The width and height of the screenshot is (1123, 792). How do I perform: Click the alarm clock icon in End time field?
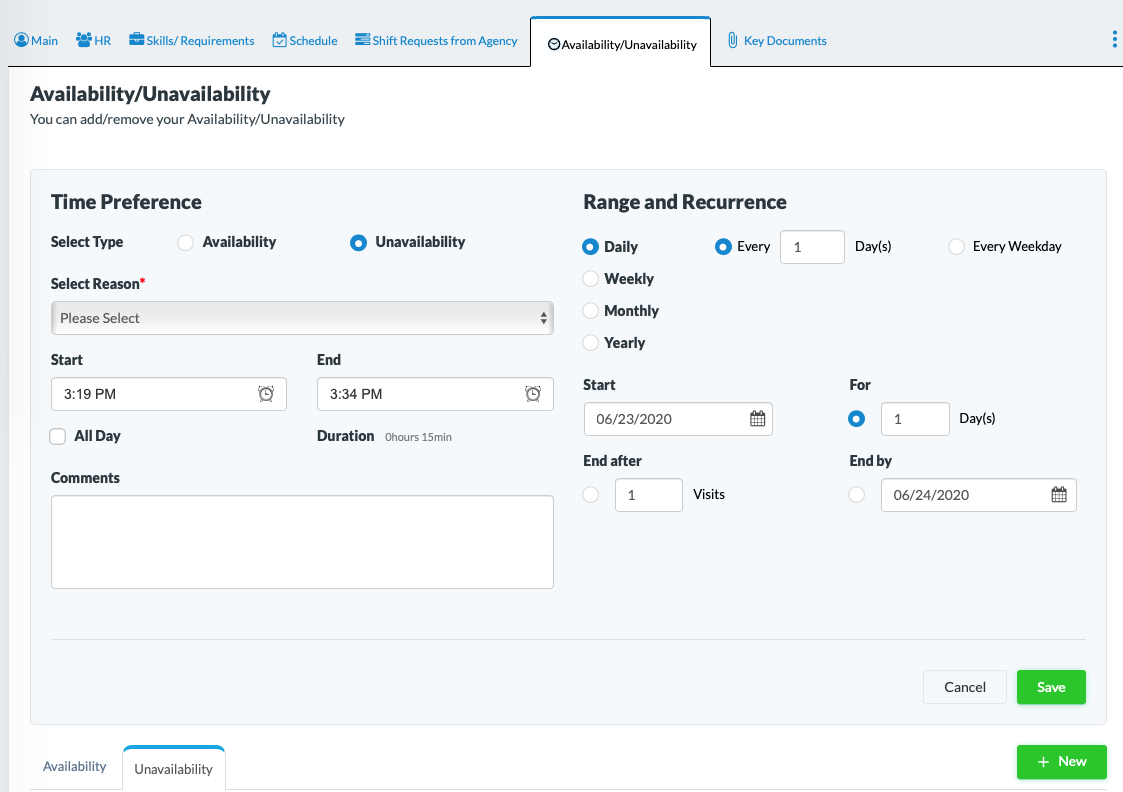coord(533,394)
